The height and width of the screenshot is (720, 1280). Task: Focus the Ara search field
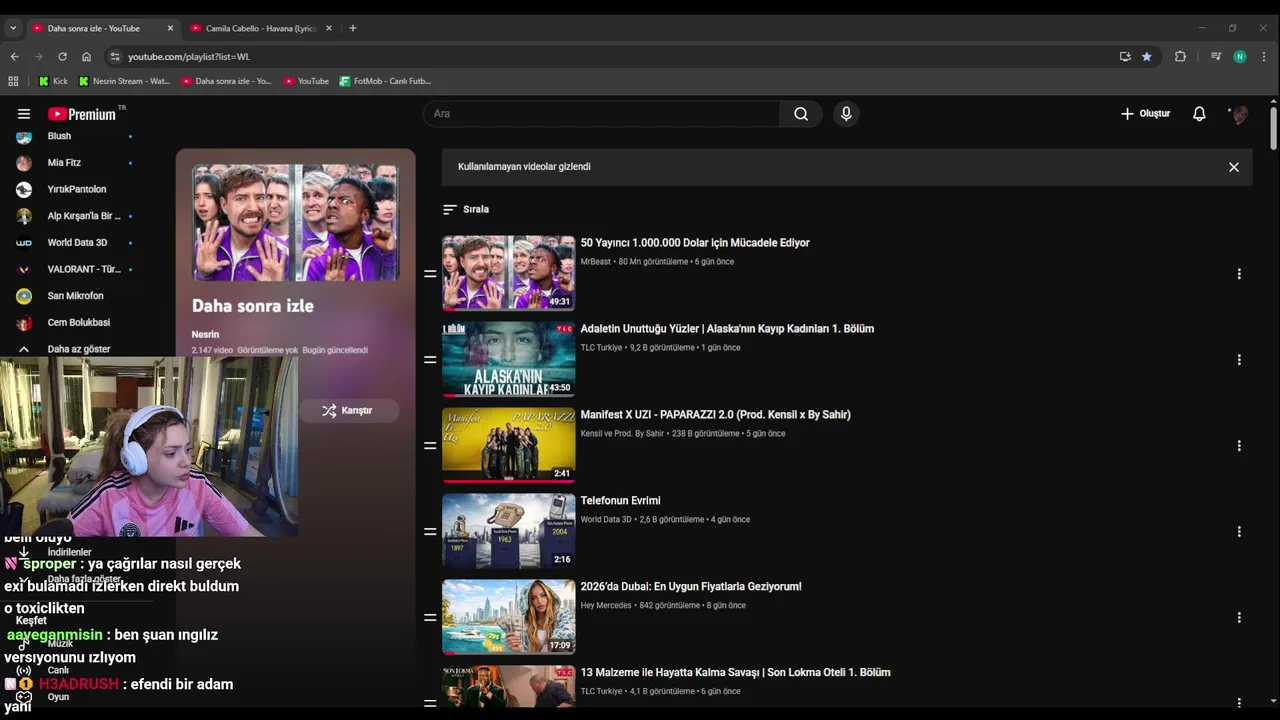(x=602, y=114)
